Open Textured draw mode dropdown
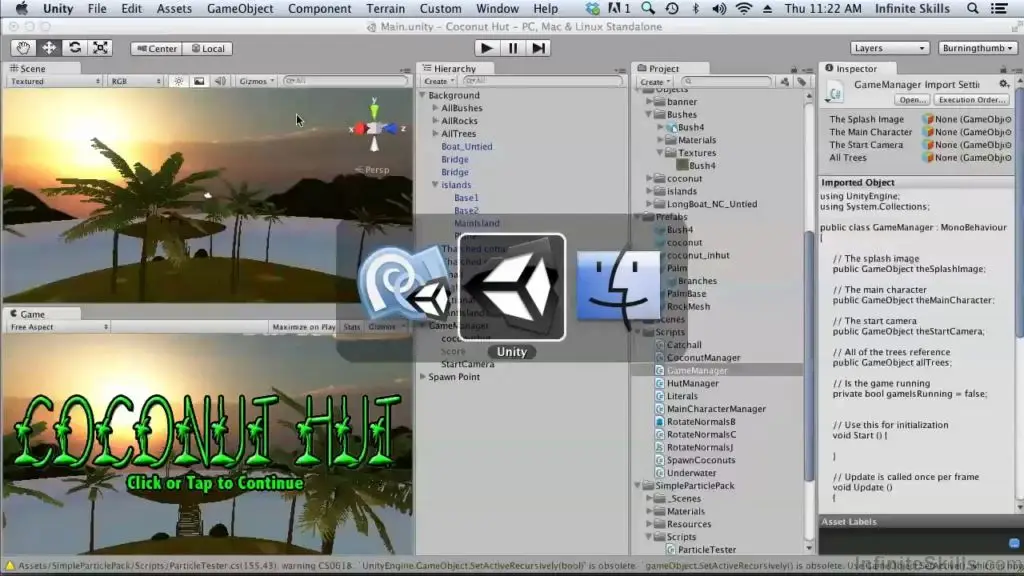 point(55,81)
